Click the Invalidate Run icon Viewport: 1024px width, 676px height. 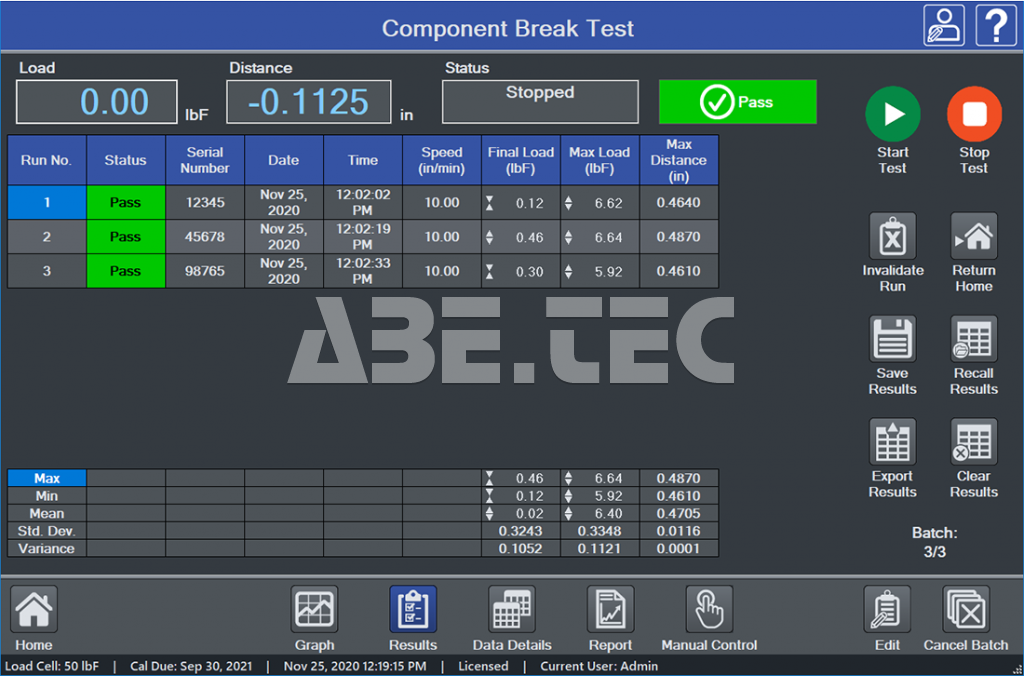pyautogui.click(x=892, y=238)
